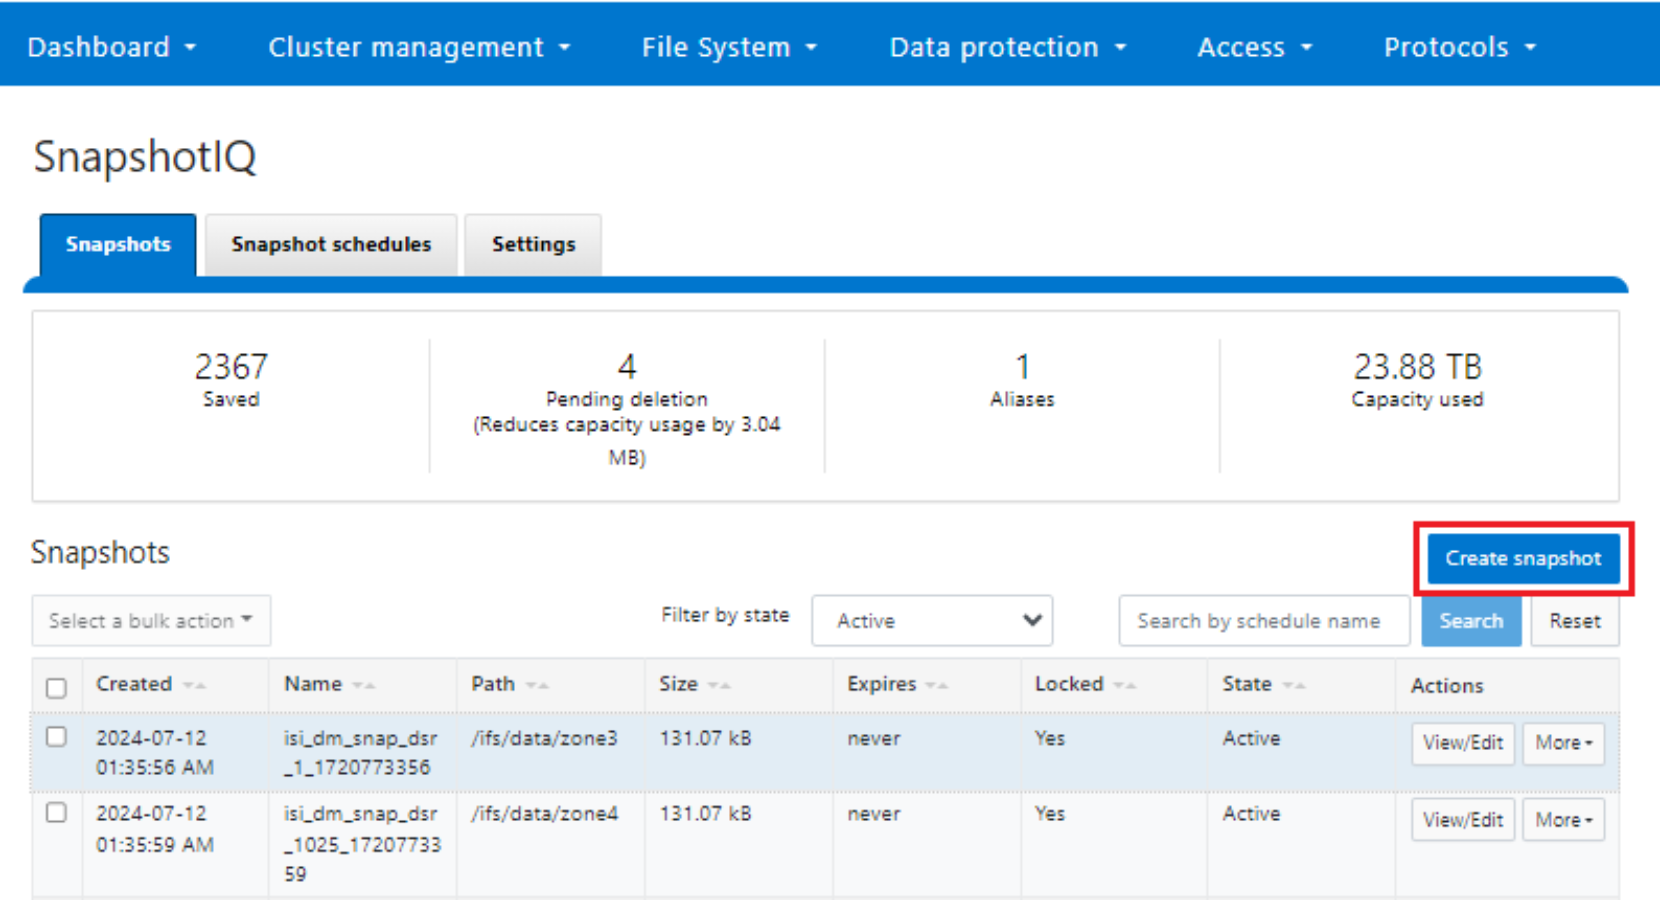1661x900 pixels.
Task: Click View/Edit for the zone4 snapshot
Action: (1463, 820)
